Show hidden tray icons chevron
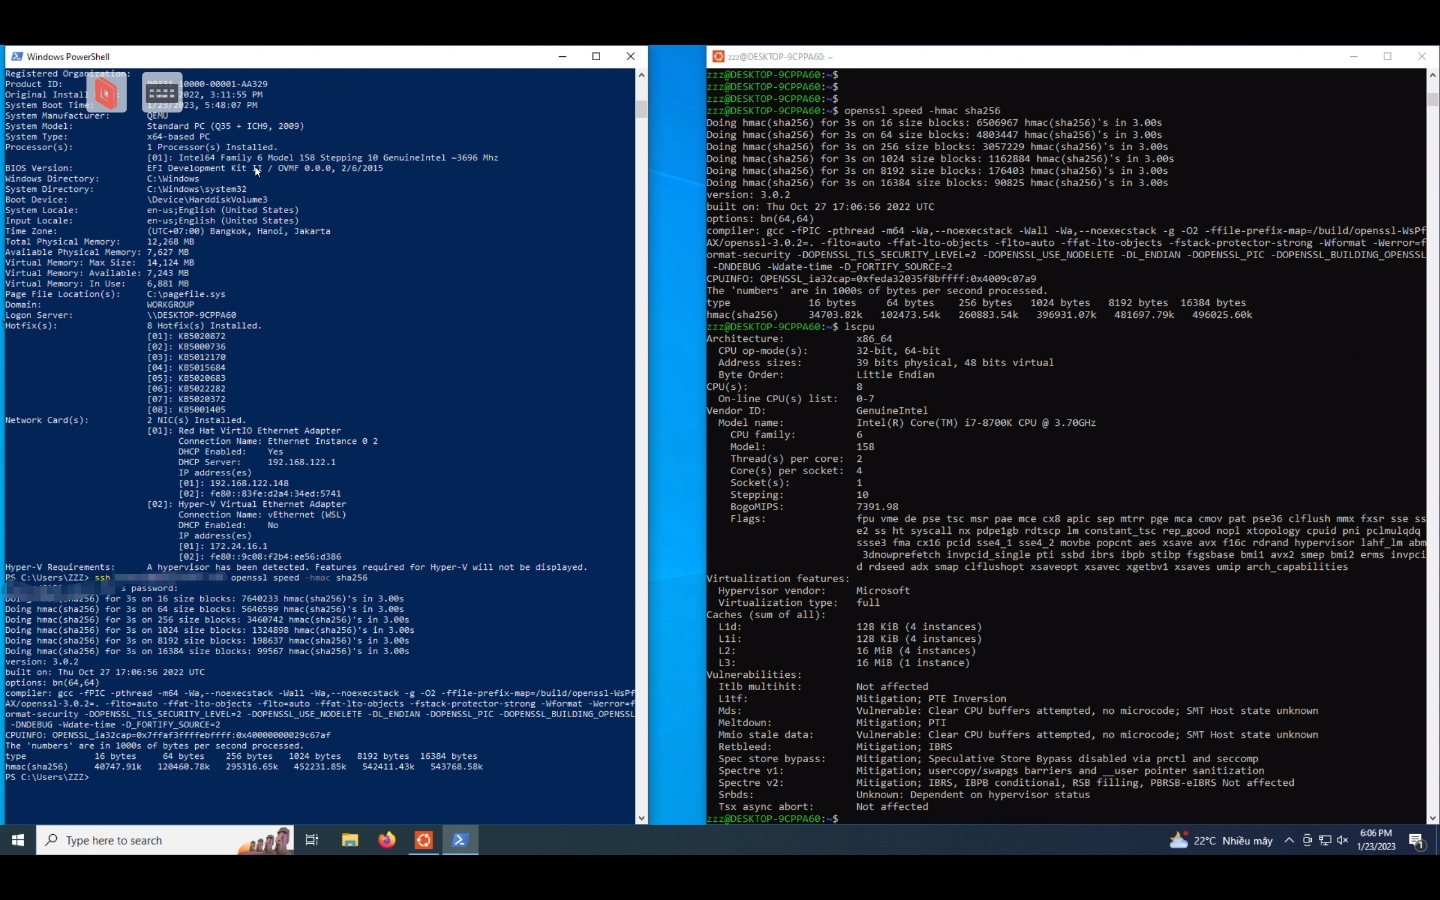This screenshot has width=1440, height=900. 1289,840
